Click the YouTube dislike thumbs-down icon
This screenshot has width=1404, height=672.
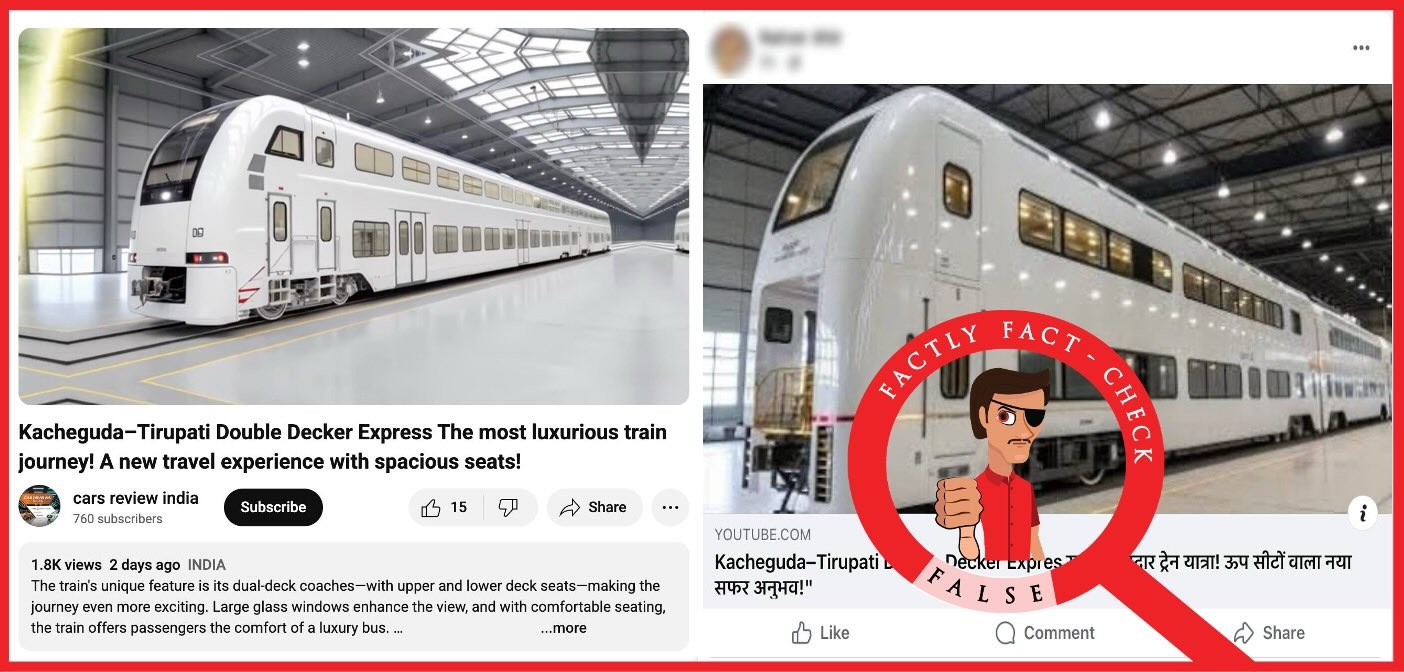tap(508, 508)
